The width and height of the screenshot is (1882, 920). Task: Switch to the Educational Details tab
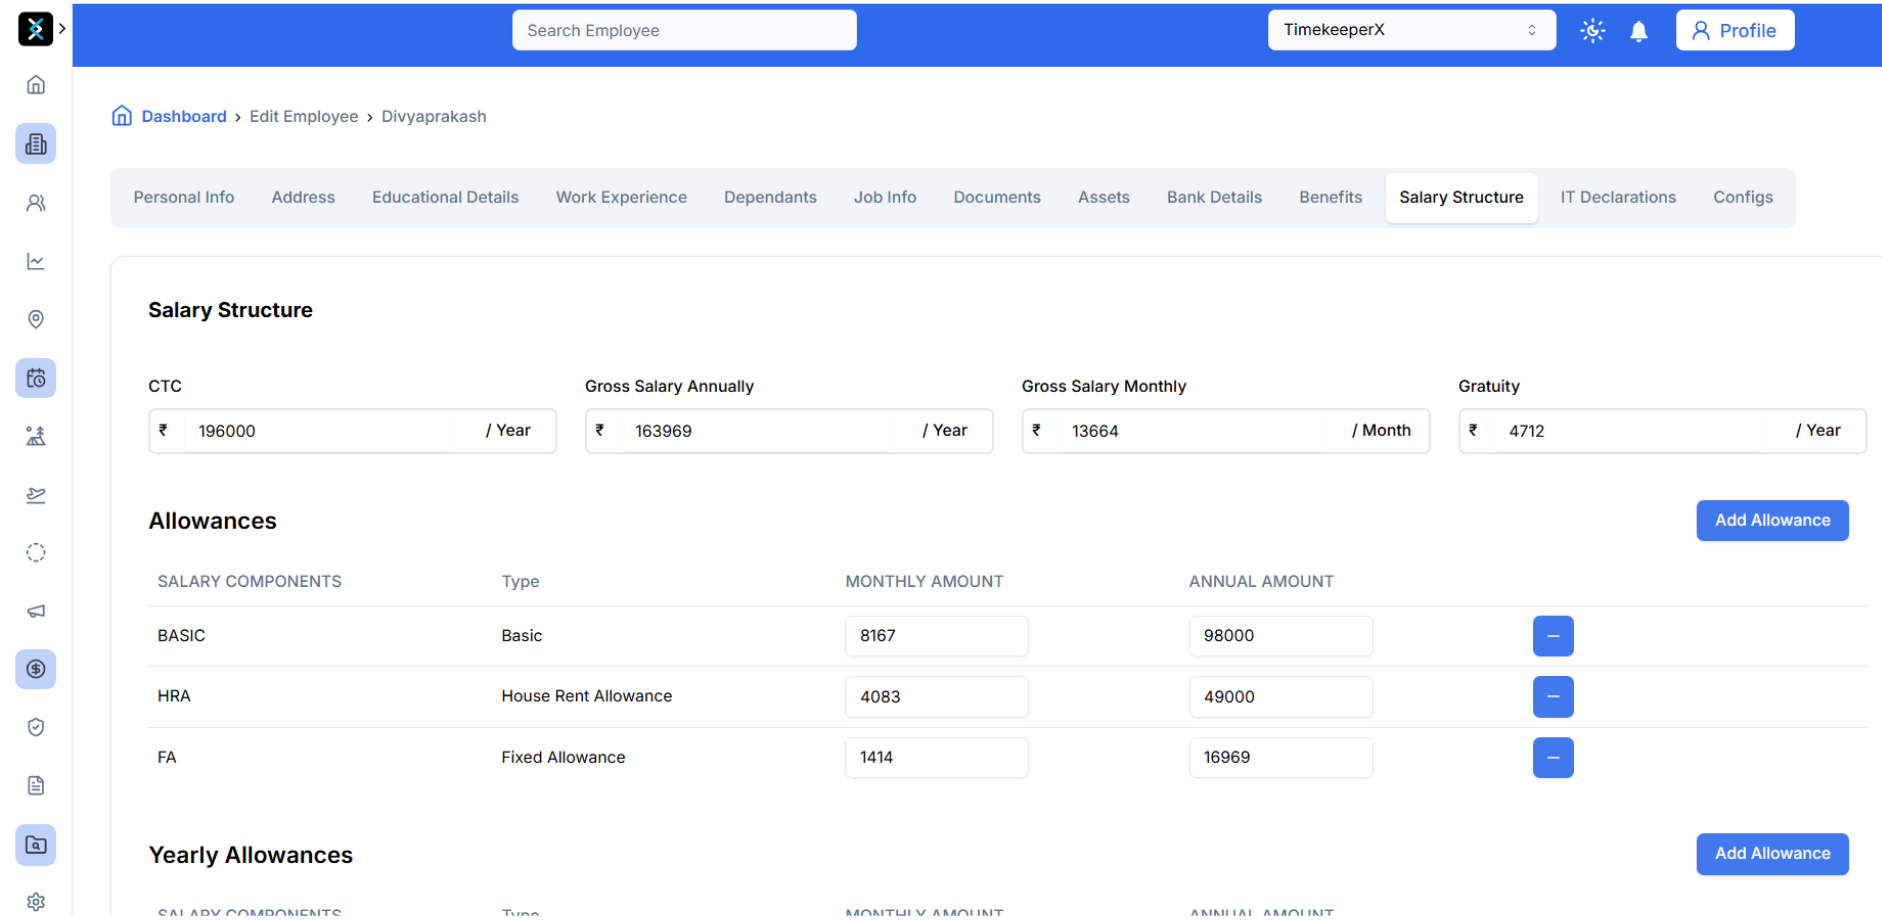(445, 197)
